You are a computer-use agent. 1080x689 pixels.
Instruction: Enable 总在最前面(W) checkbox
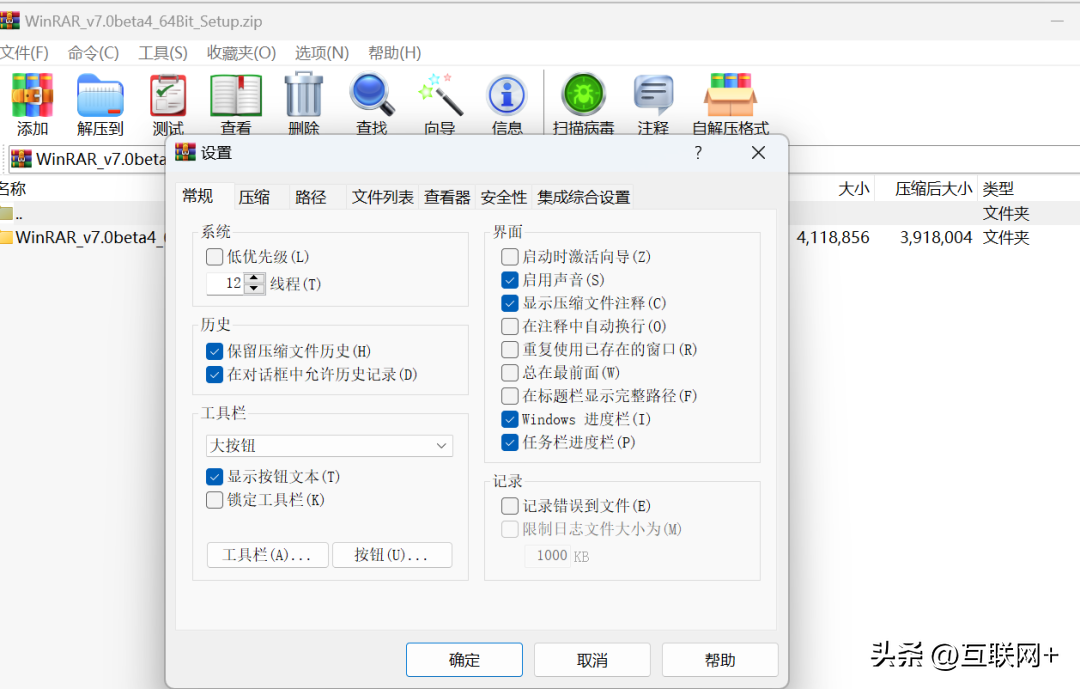click(510, 373)
